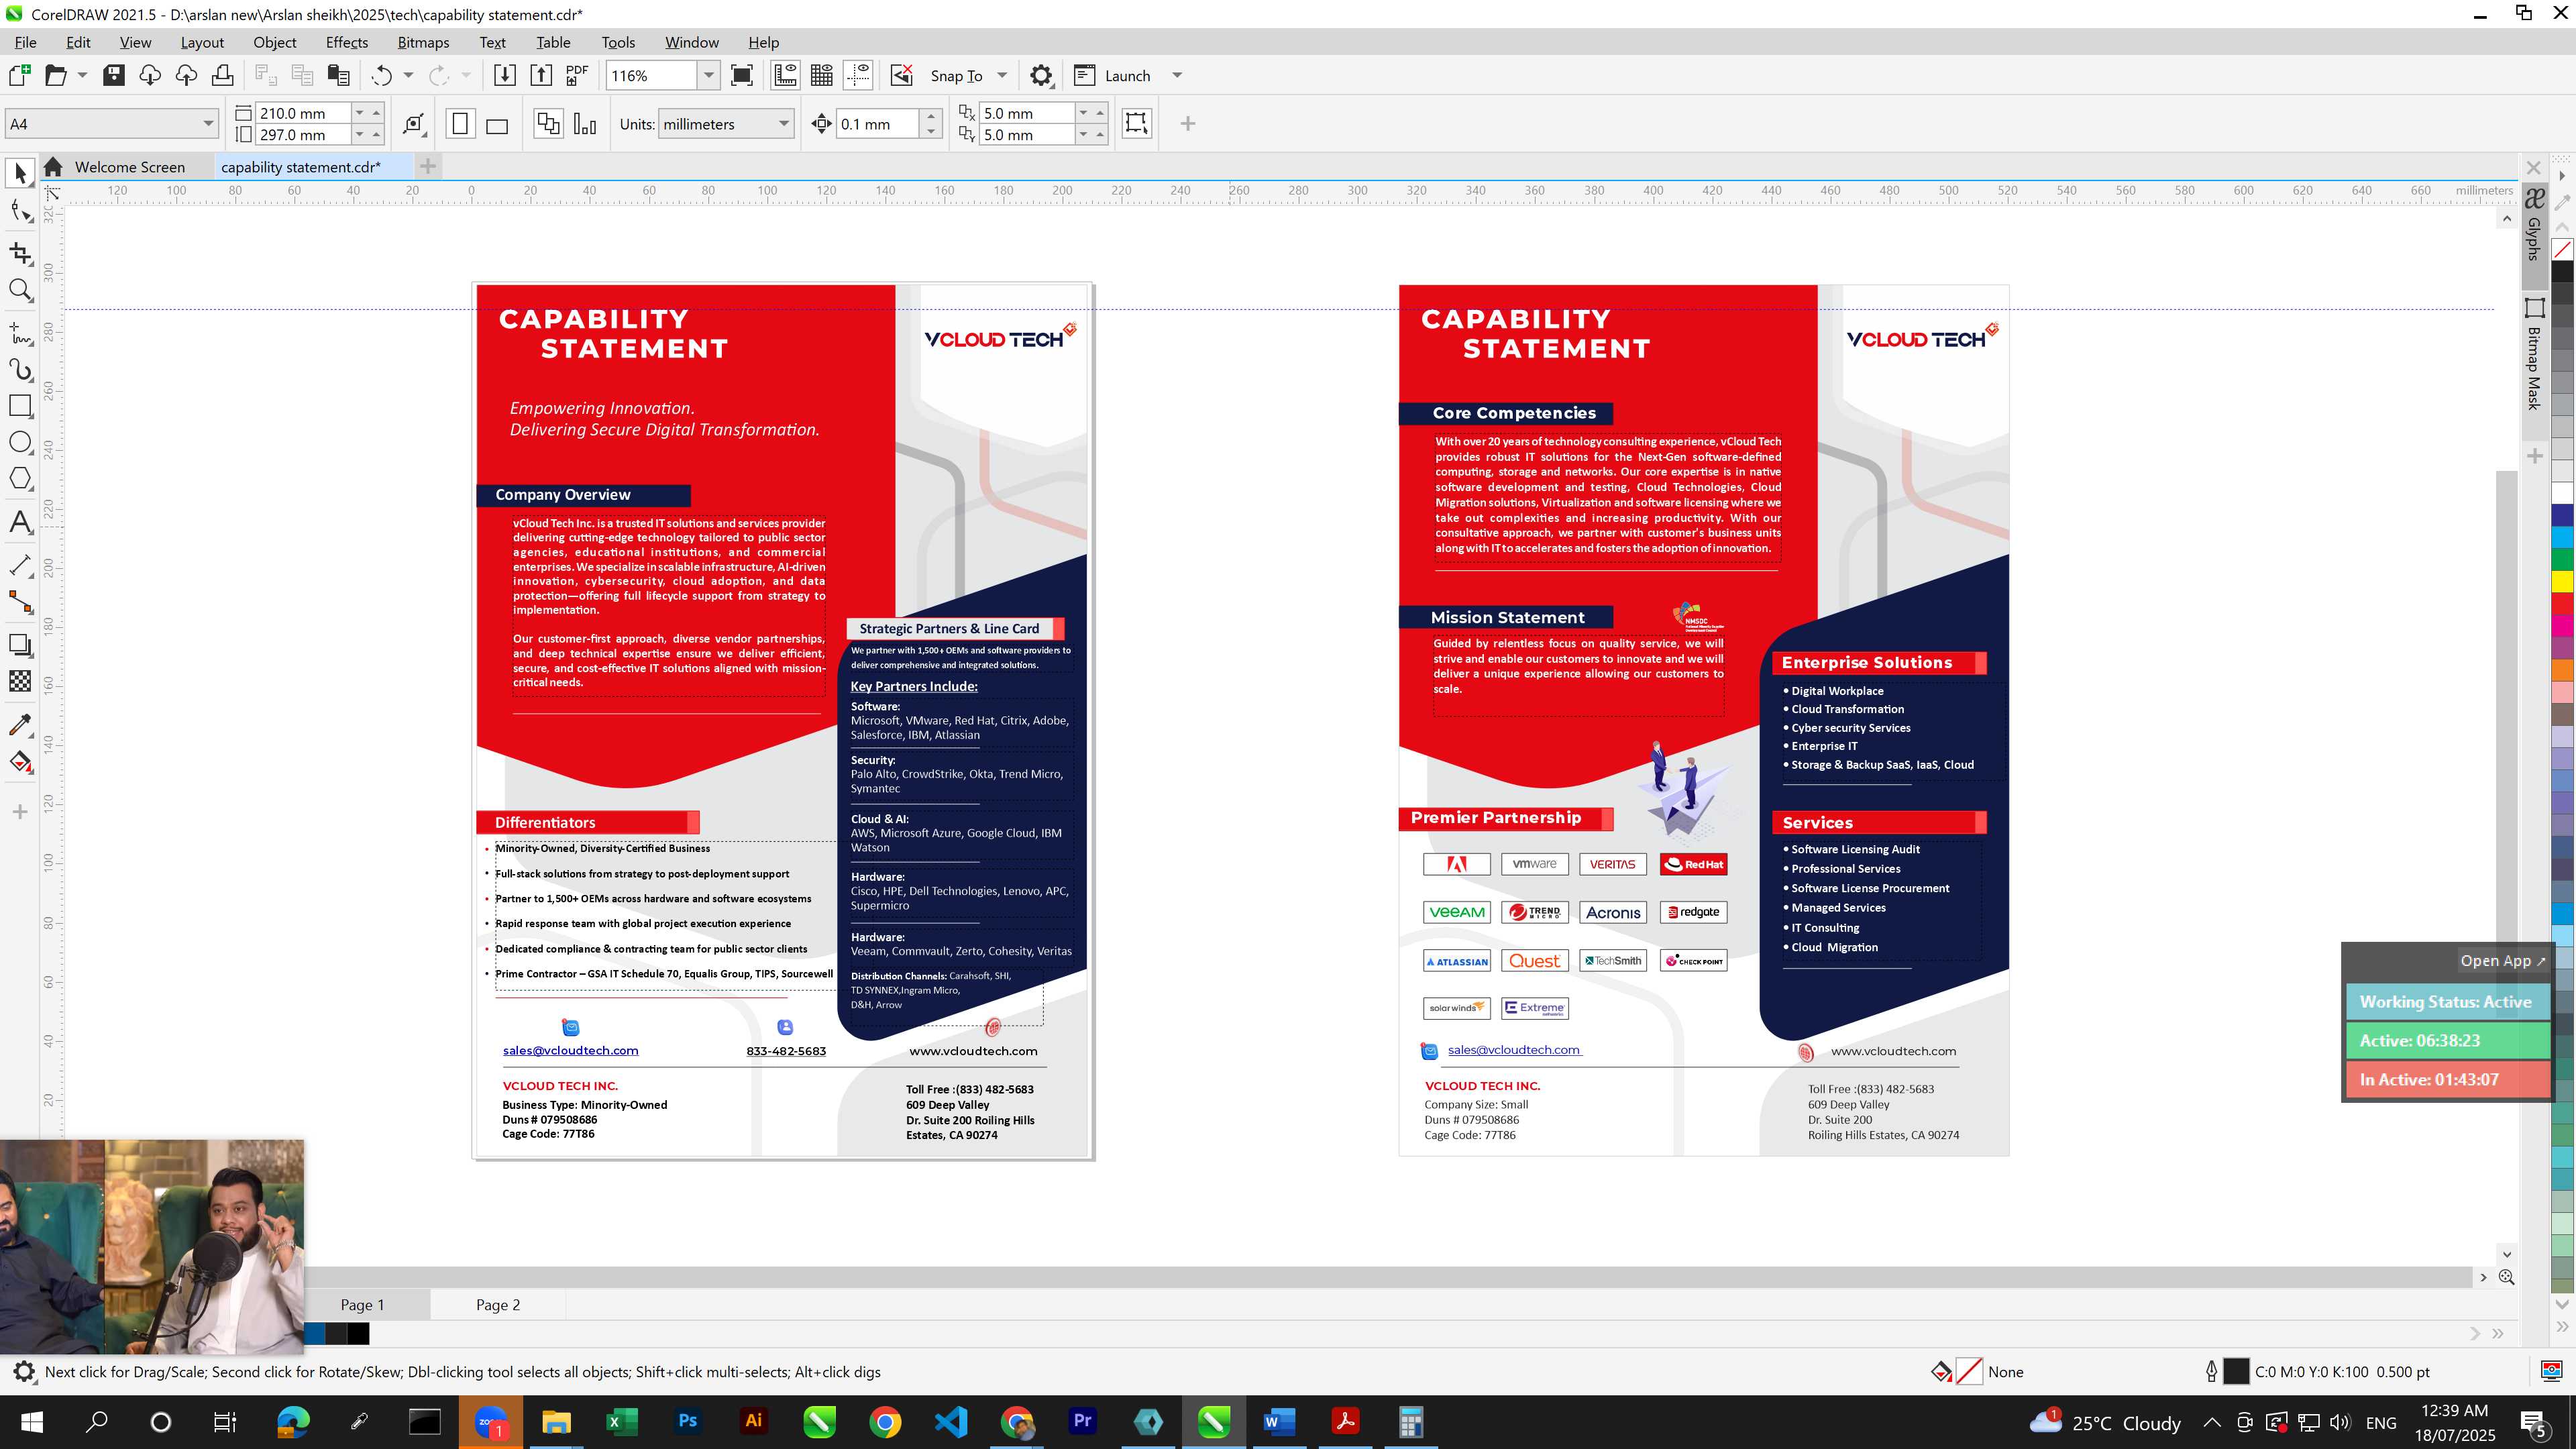2576x1449 pixels.
Task: Click the Open App button
Action: point(2503,961)
